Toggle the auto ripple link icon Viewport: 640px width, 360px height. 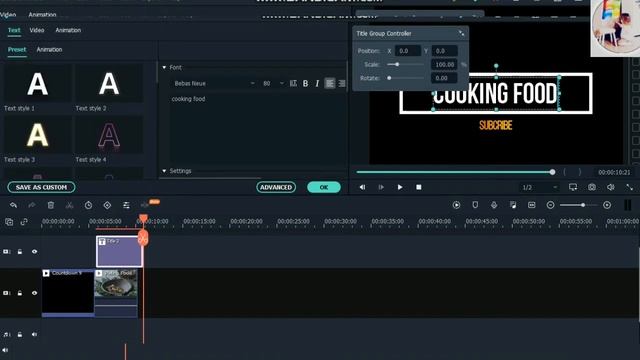(x=24, y=222)
